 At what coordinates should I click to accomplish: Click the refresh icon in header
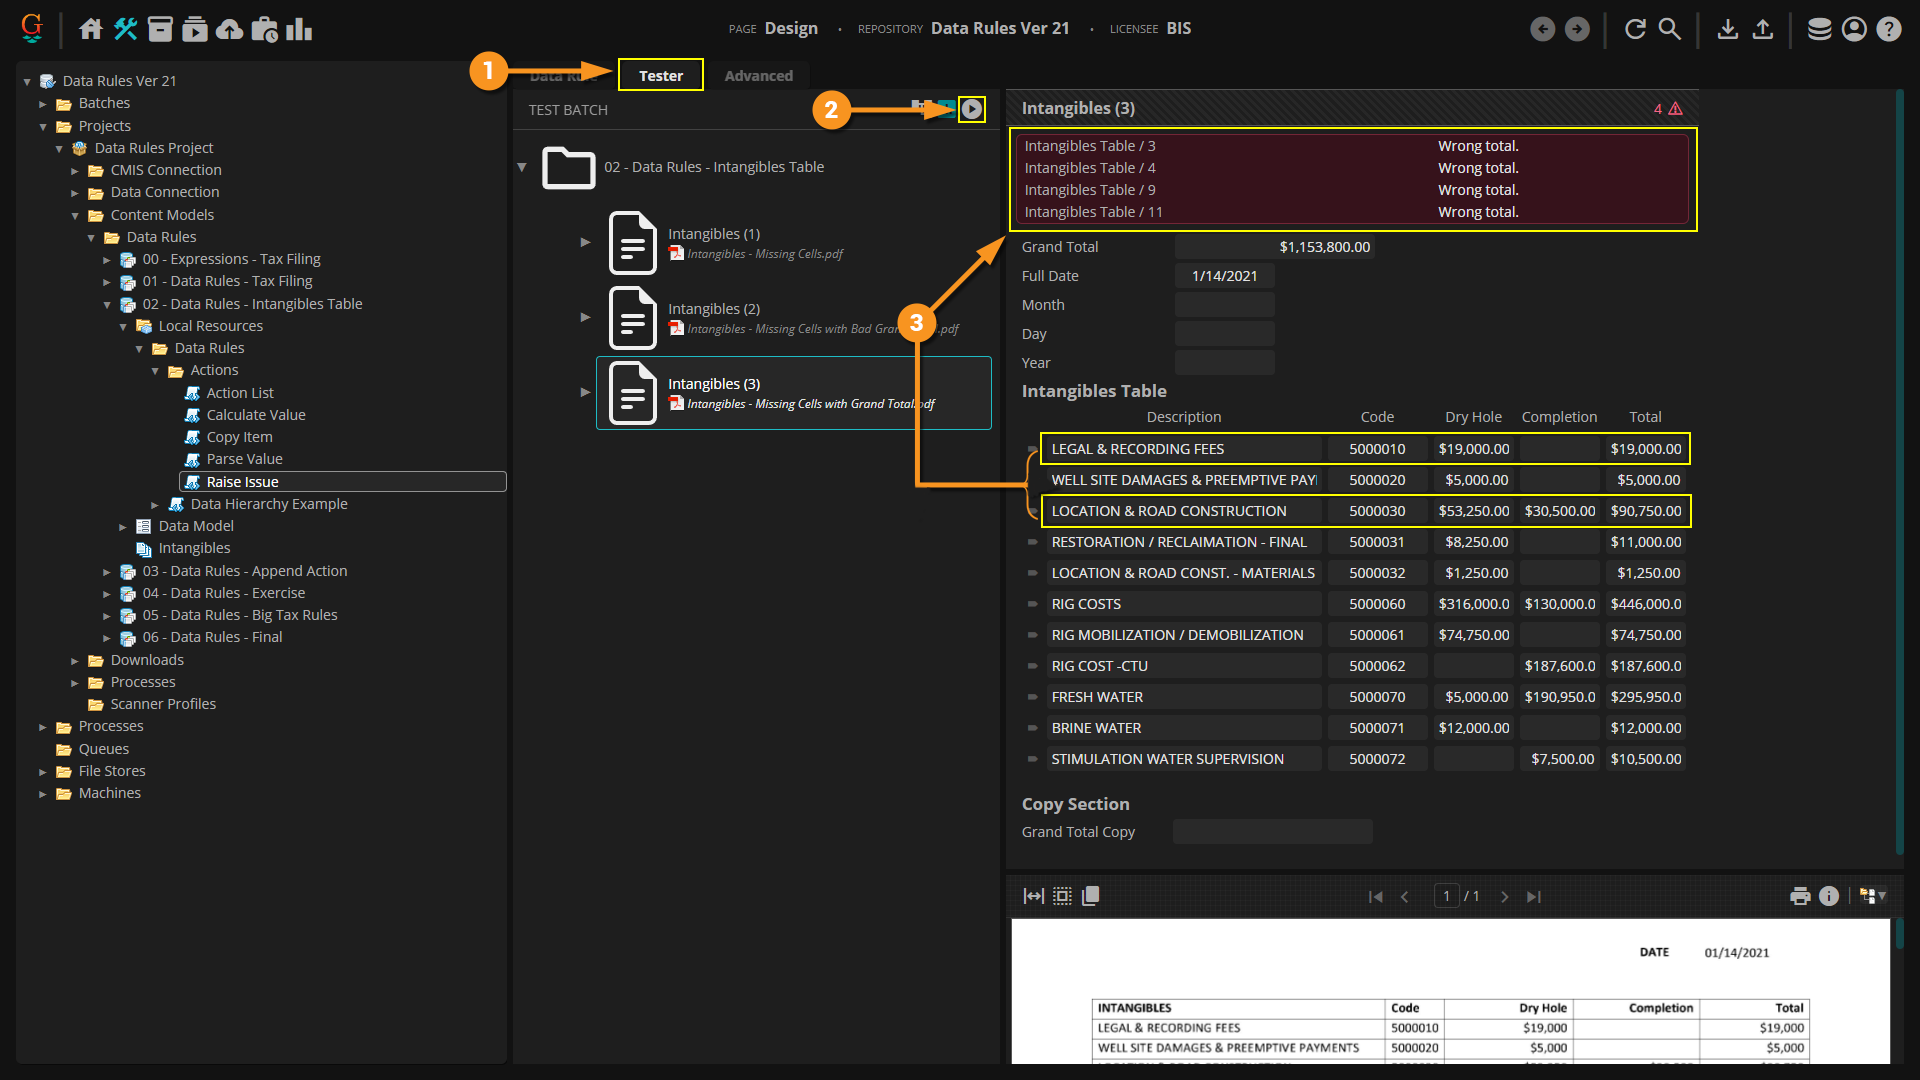pos(1635,29)
